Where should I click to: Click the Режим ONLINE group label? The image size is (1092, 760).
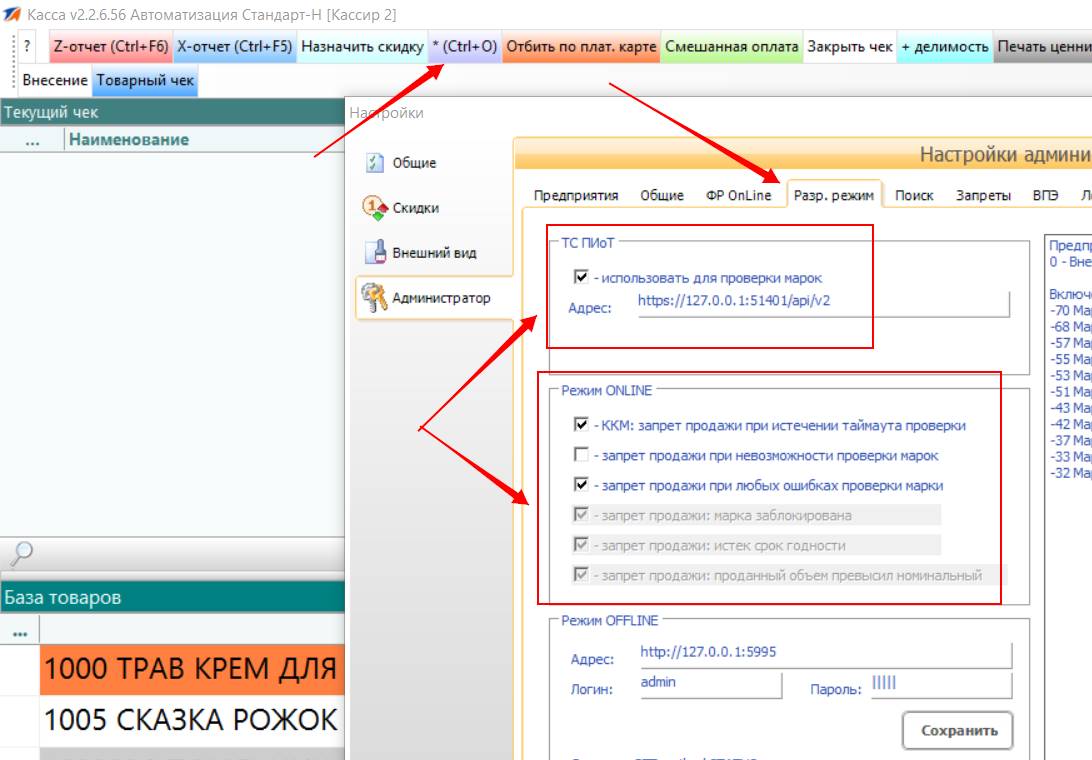point(607,391)
